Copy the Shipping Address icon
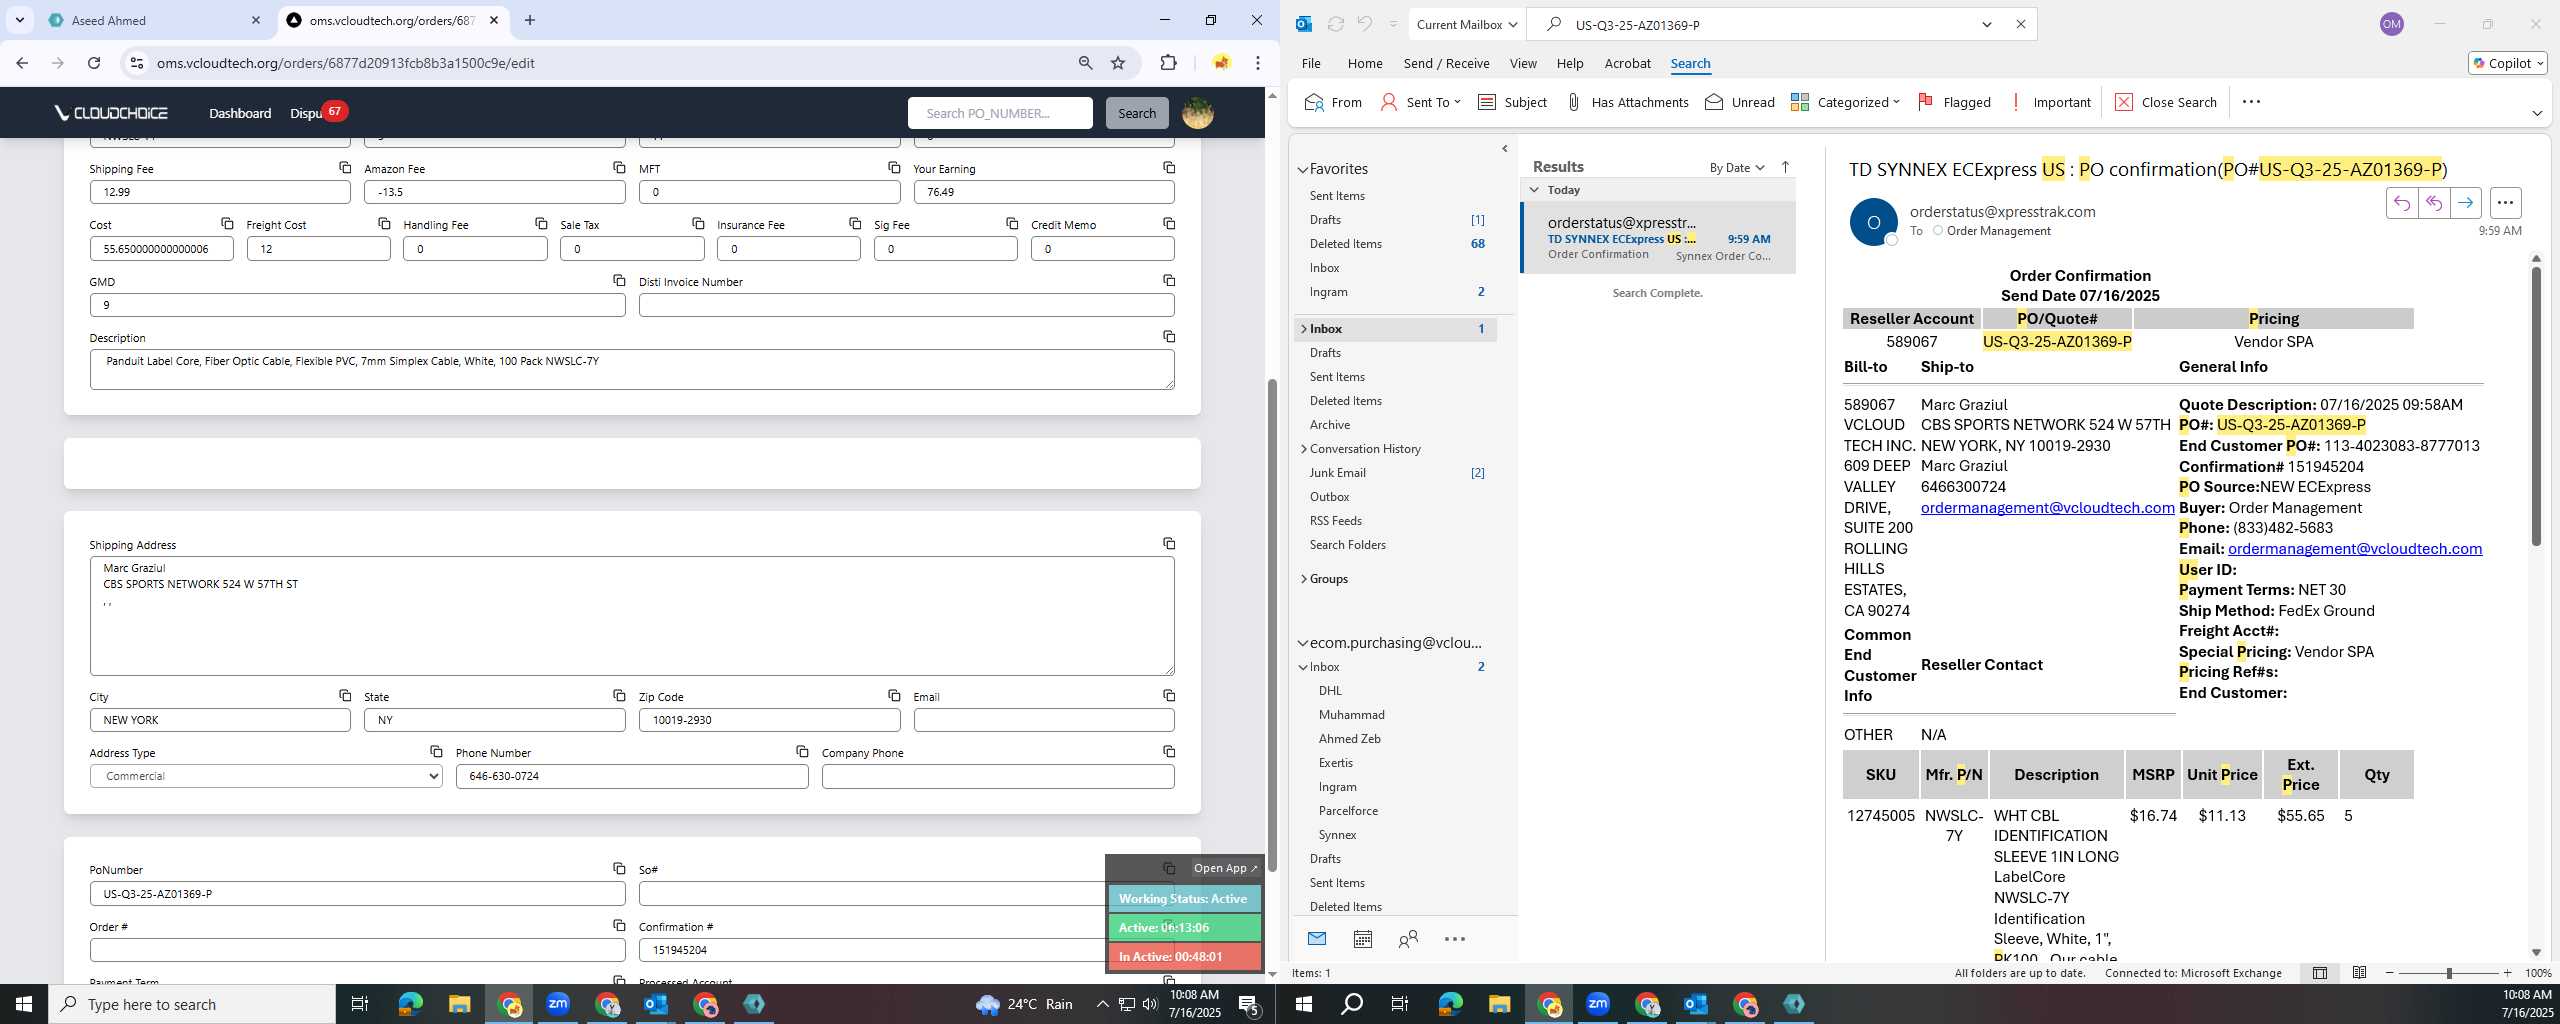Viewport: 2560px width, 1024px height. click(x=1169, y=543)
